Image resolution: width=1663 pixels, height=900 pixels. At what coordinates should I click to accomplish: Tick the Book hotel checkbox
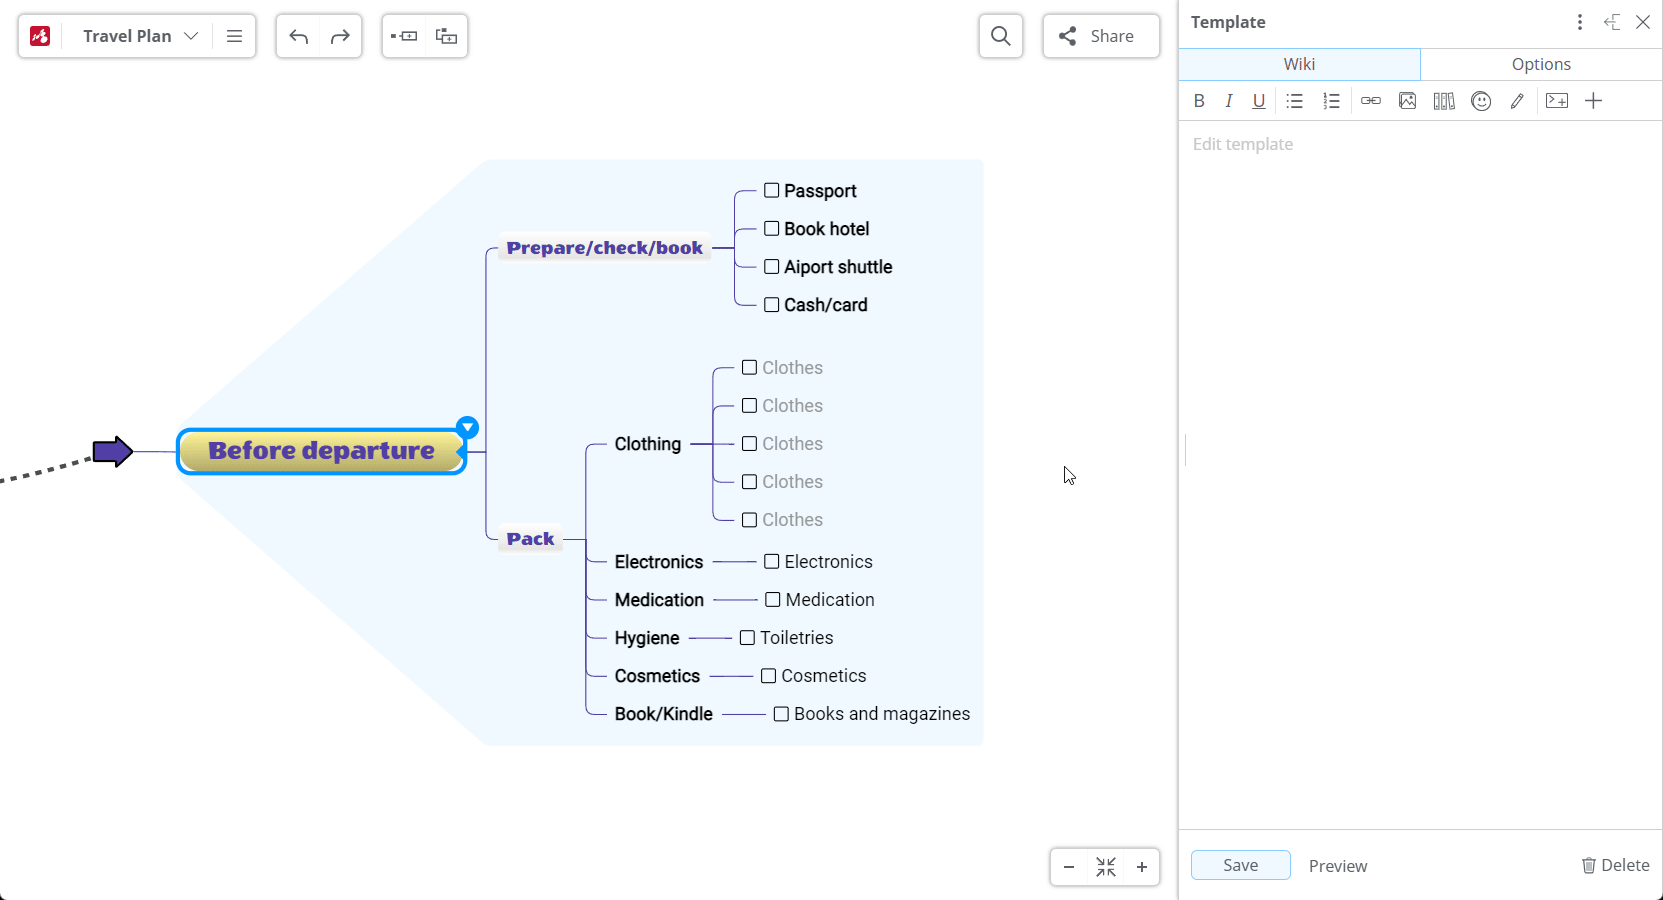pos(772,229)
